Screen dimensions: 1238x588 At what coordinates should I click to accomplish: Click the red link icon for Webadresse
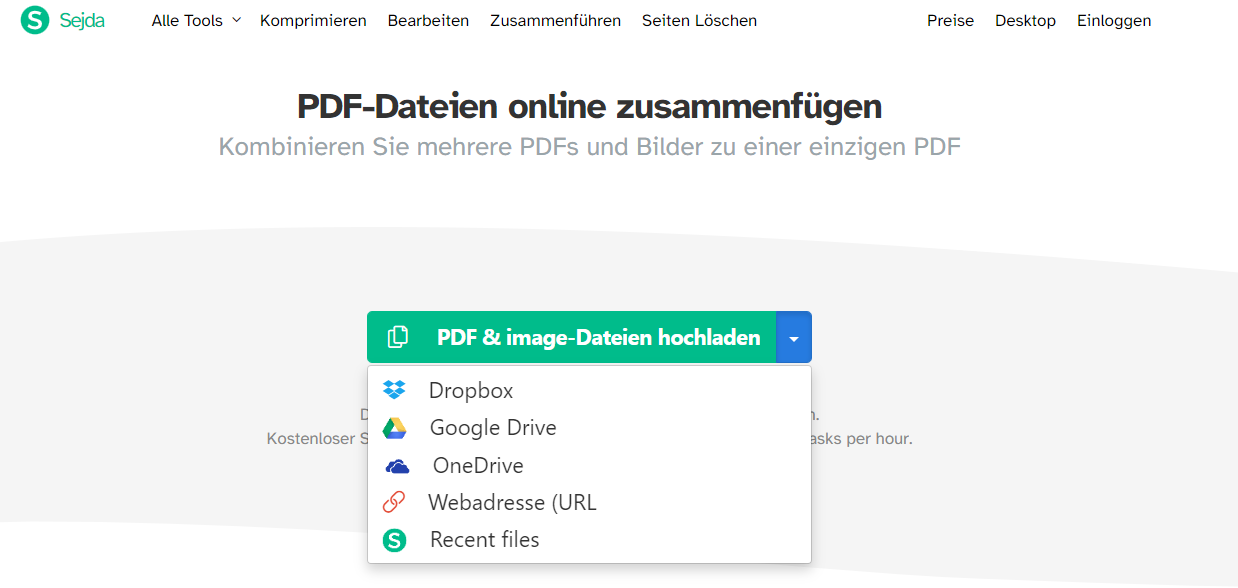(x=395, y=502)
